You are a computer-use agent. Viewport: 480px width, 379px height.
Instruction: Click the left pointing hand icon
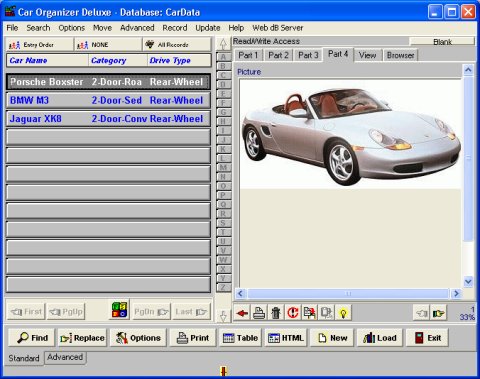click(421, 313)
